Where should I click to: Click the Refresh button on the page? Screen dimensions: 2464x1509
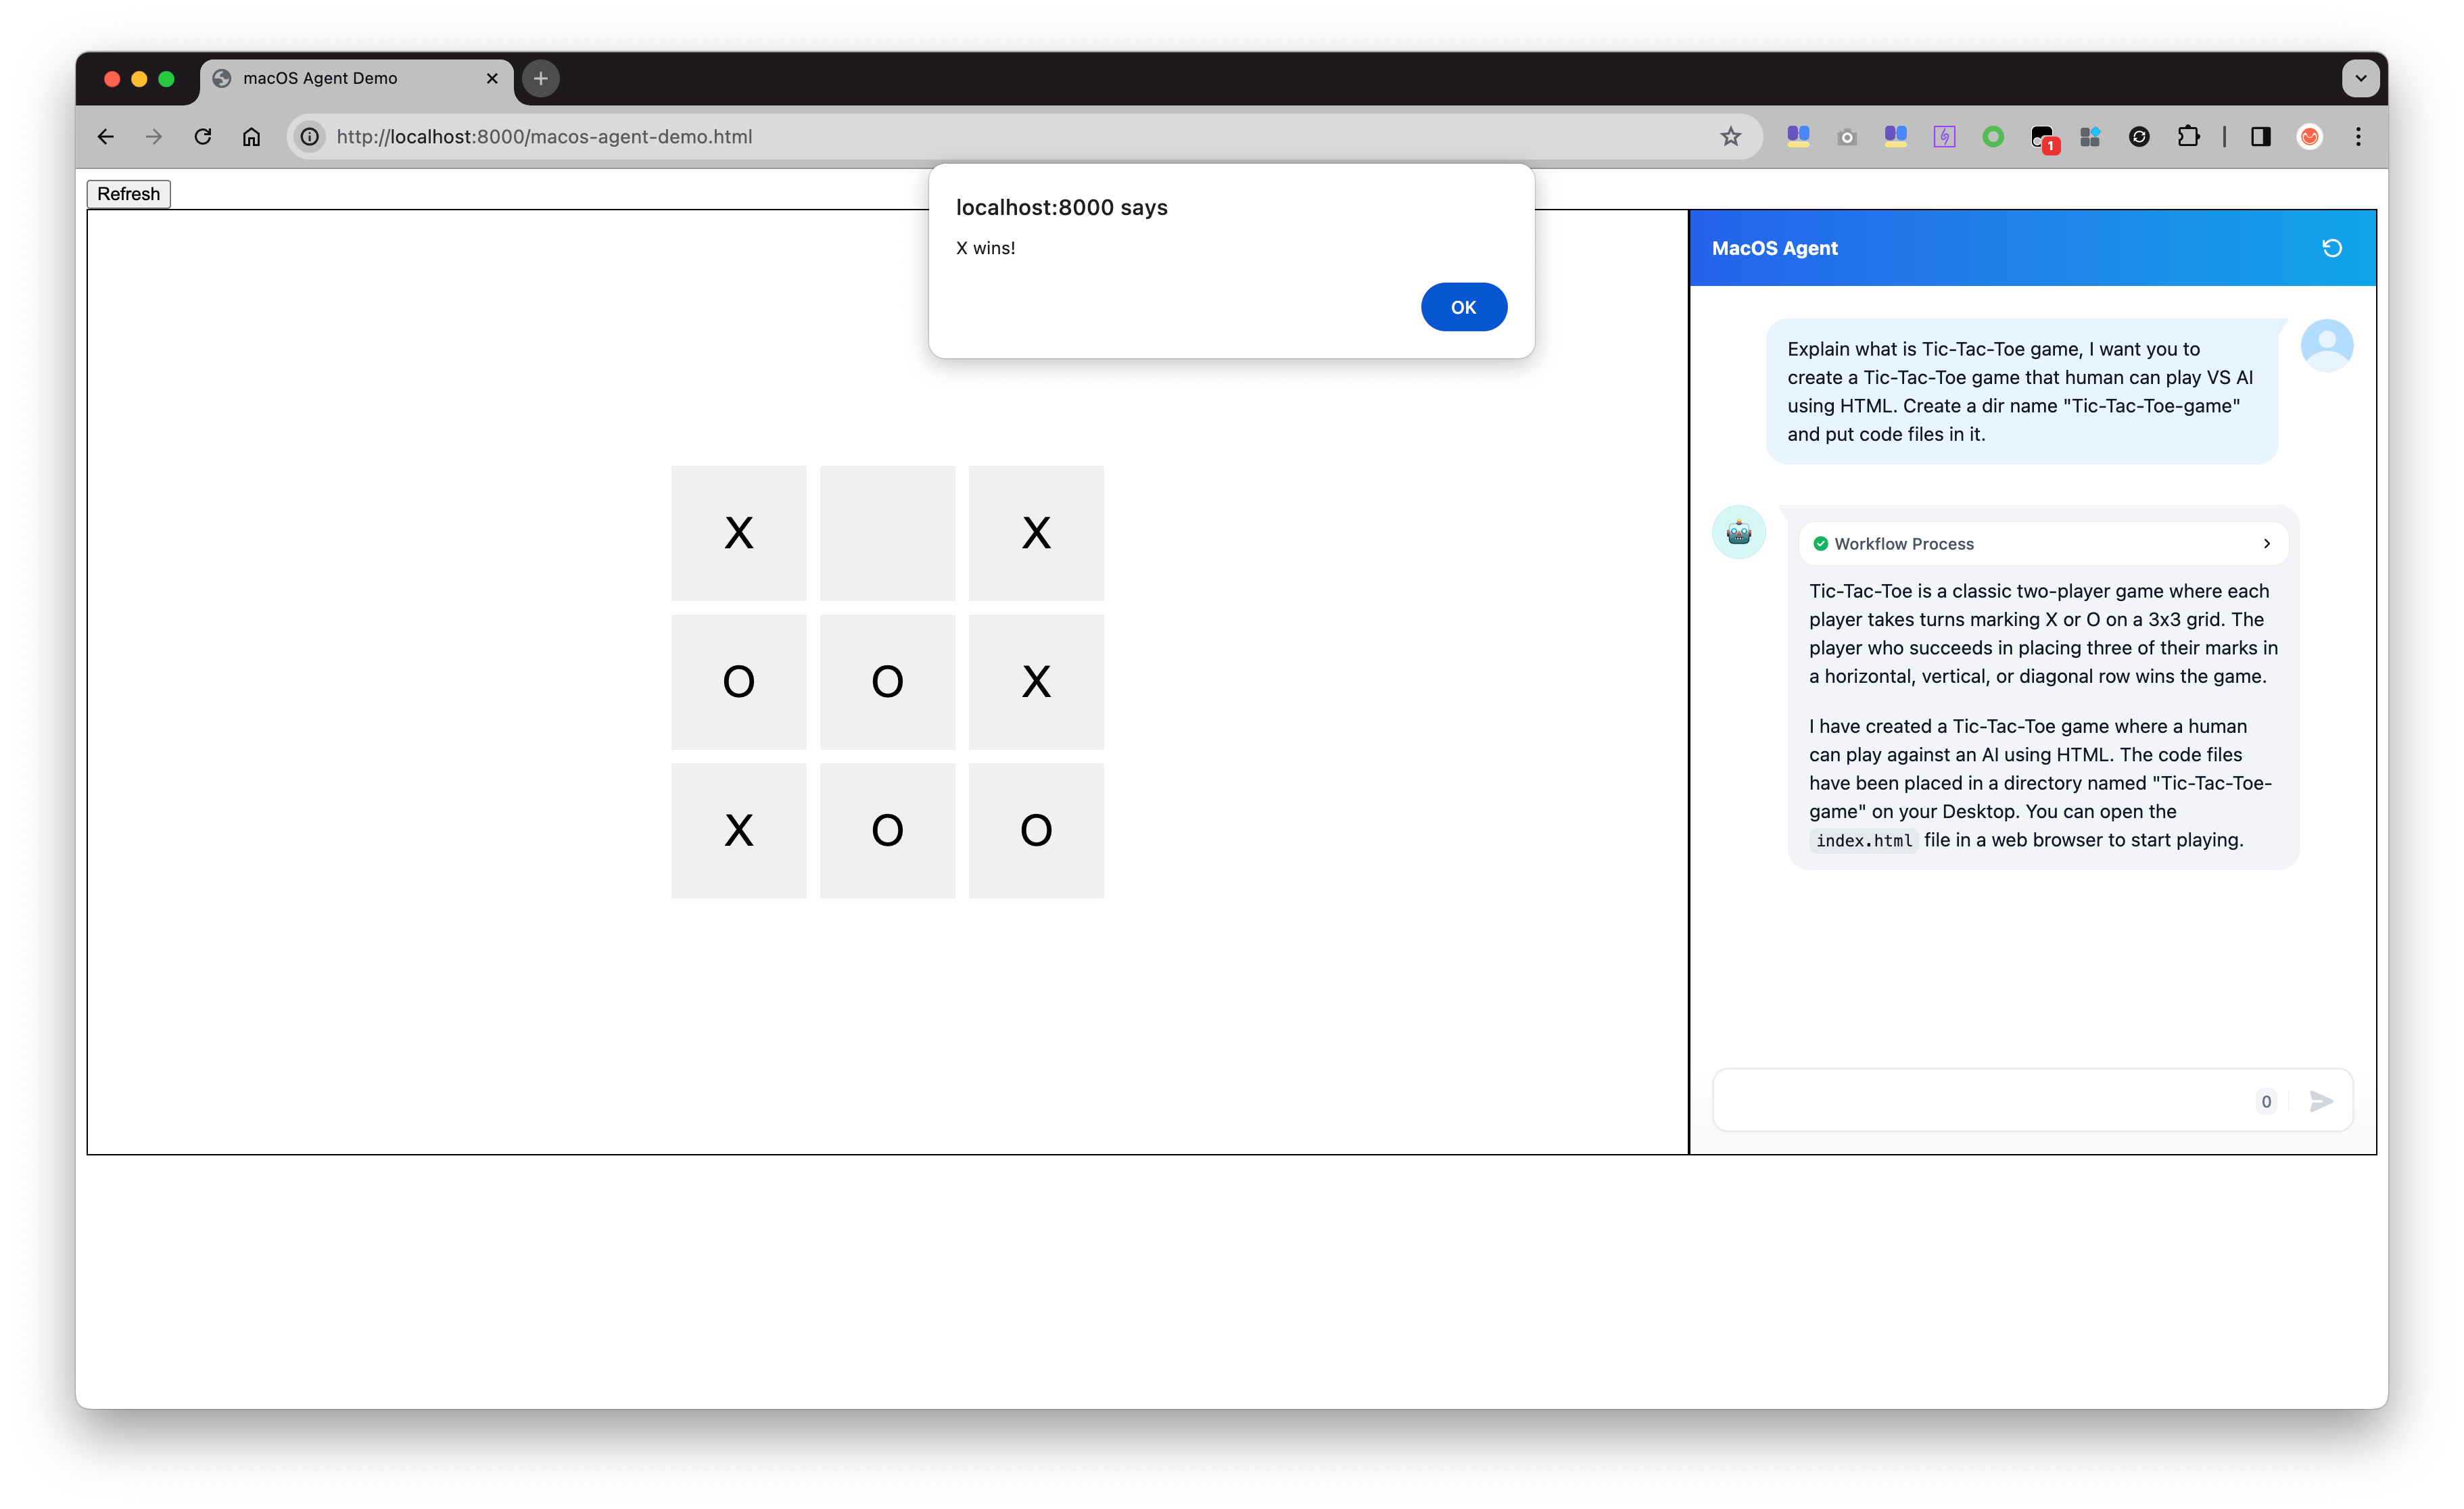tap(128, 193)
